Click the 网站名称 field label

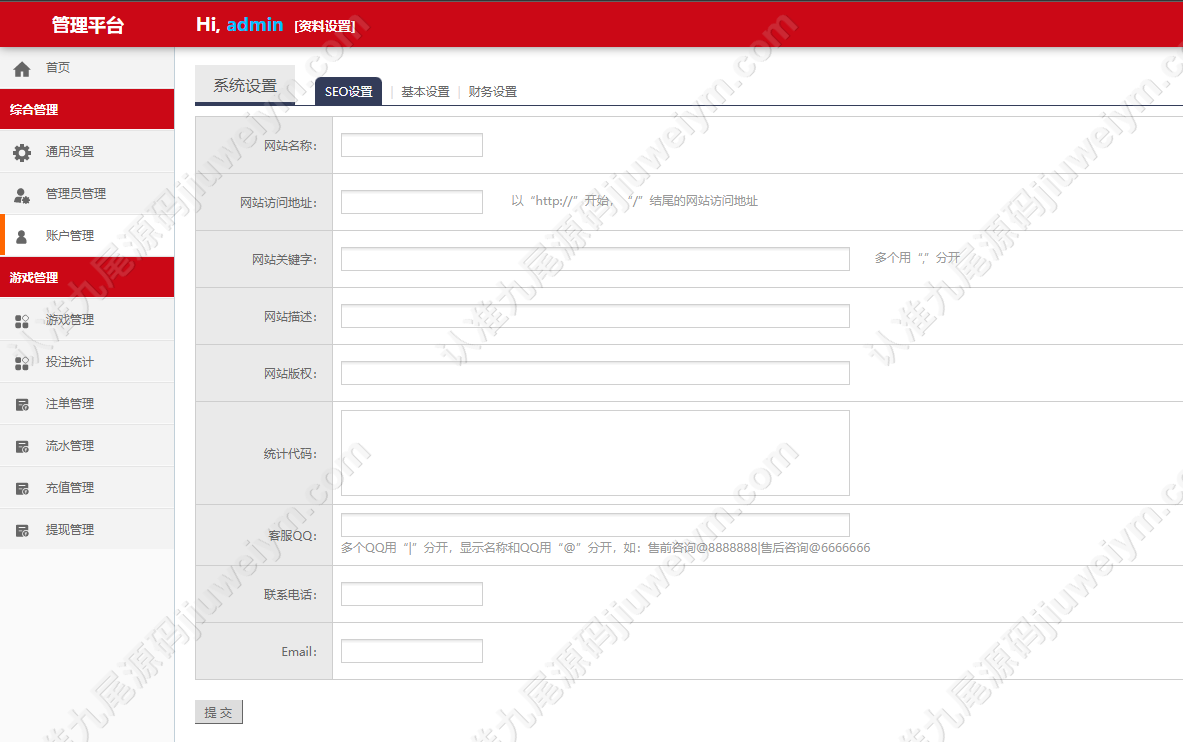290,146
